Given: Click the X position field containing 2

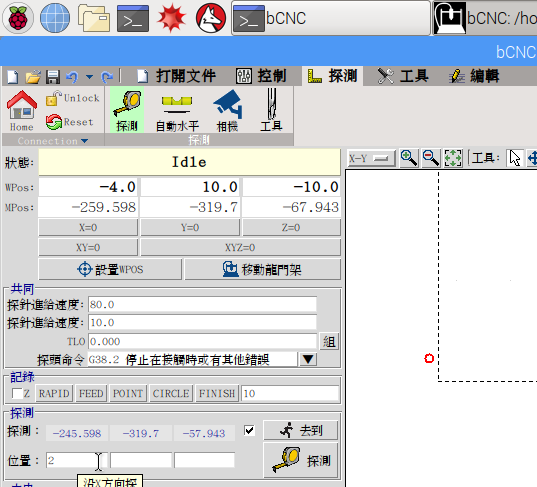Looking at the screenshot, I should point(77,460).
